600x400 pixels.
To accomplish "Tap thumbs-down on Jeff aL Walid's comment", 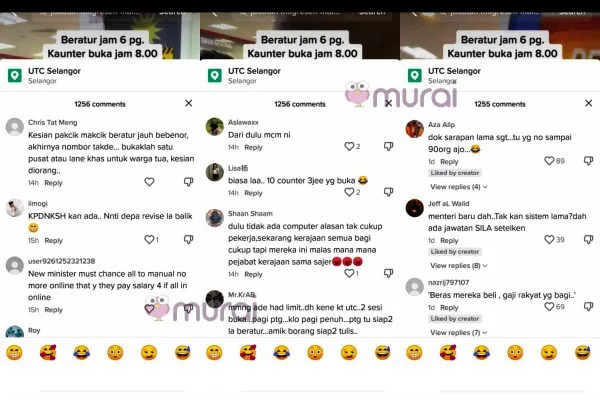I will coord(589,240).
